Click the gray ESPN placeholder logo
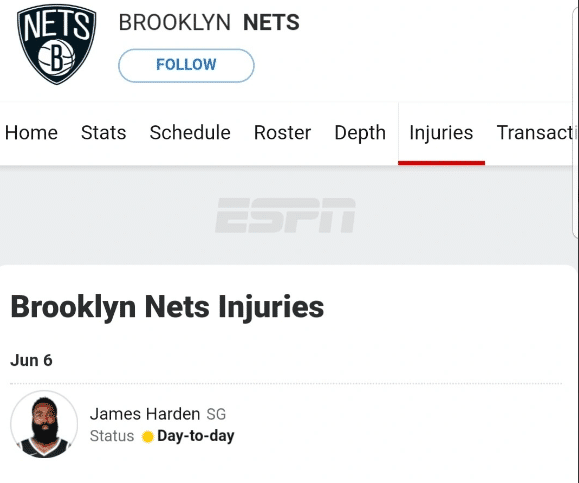The image size is (579, 483). (x=285, y=215)
